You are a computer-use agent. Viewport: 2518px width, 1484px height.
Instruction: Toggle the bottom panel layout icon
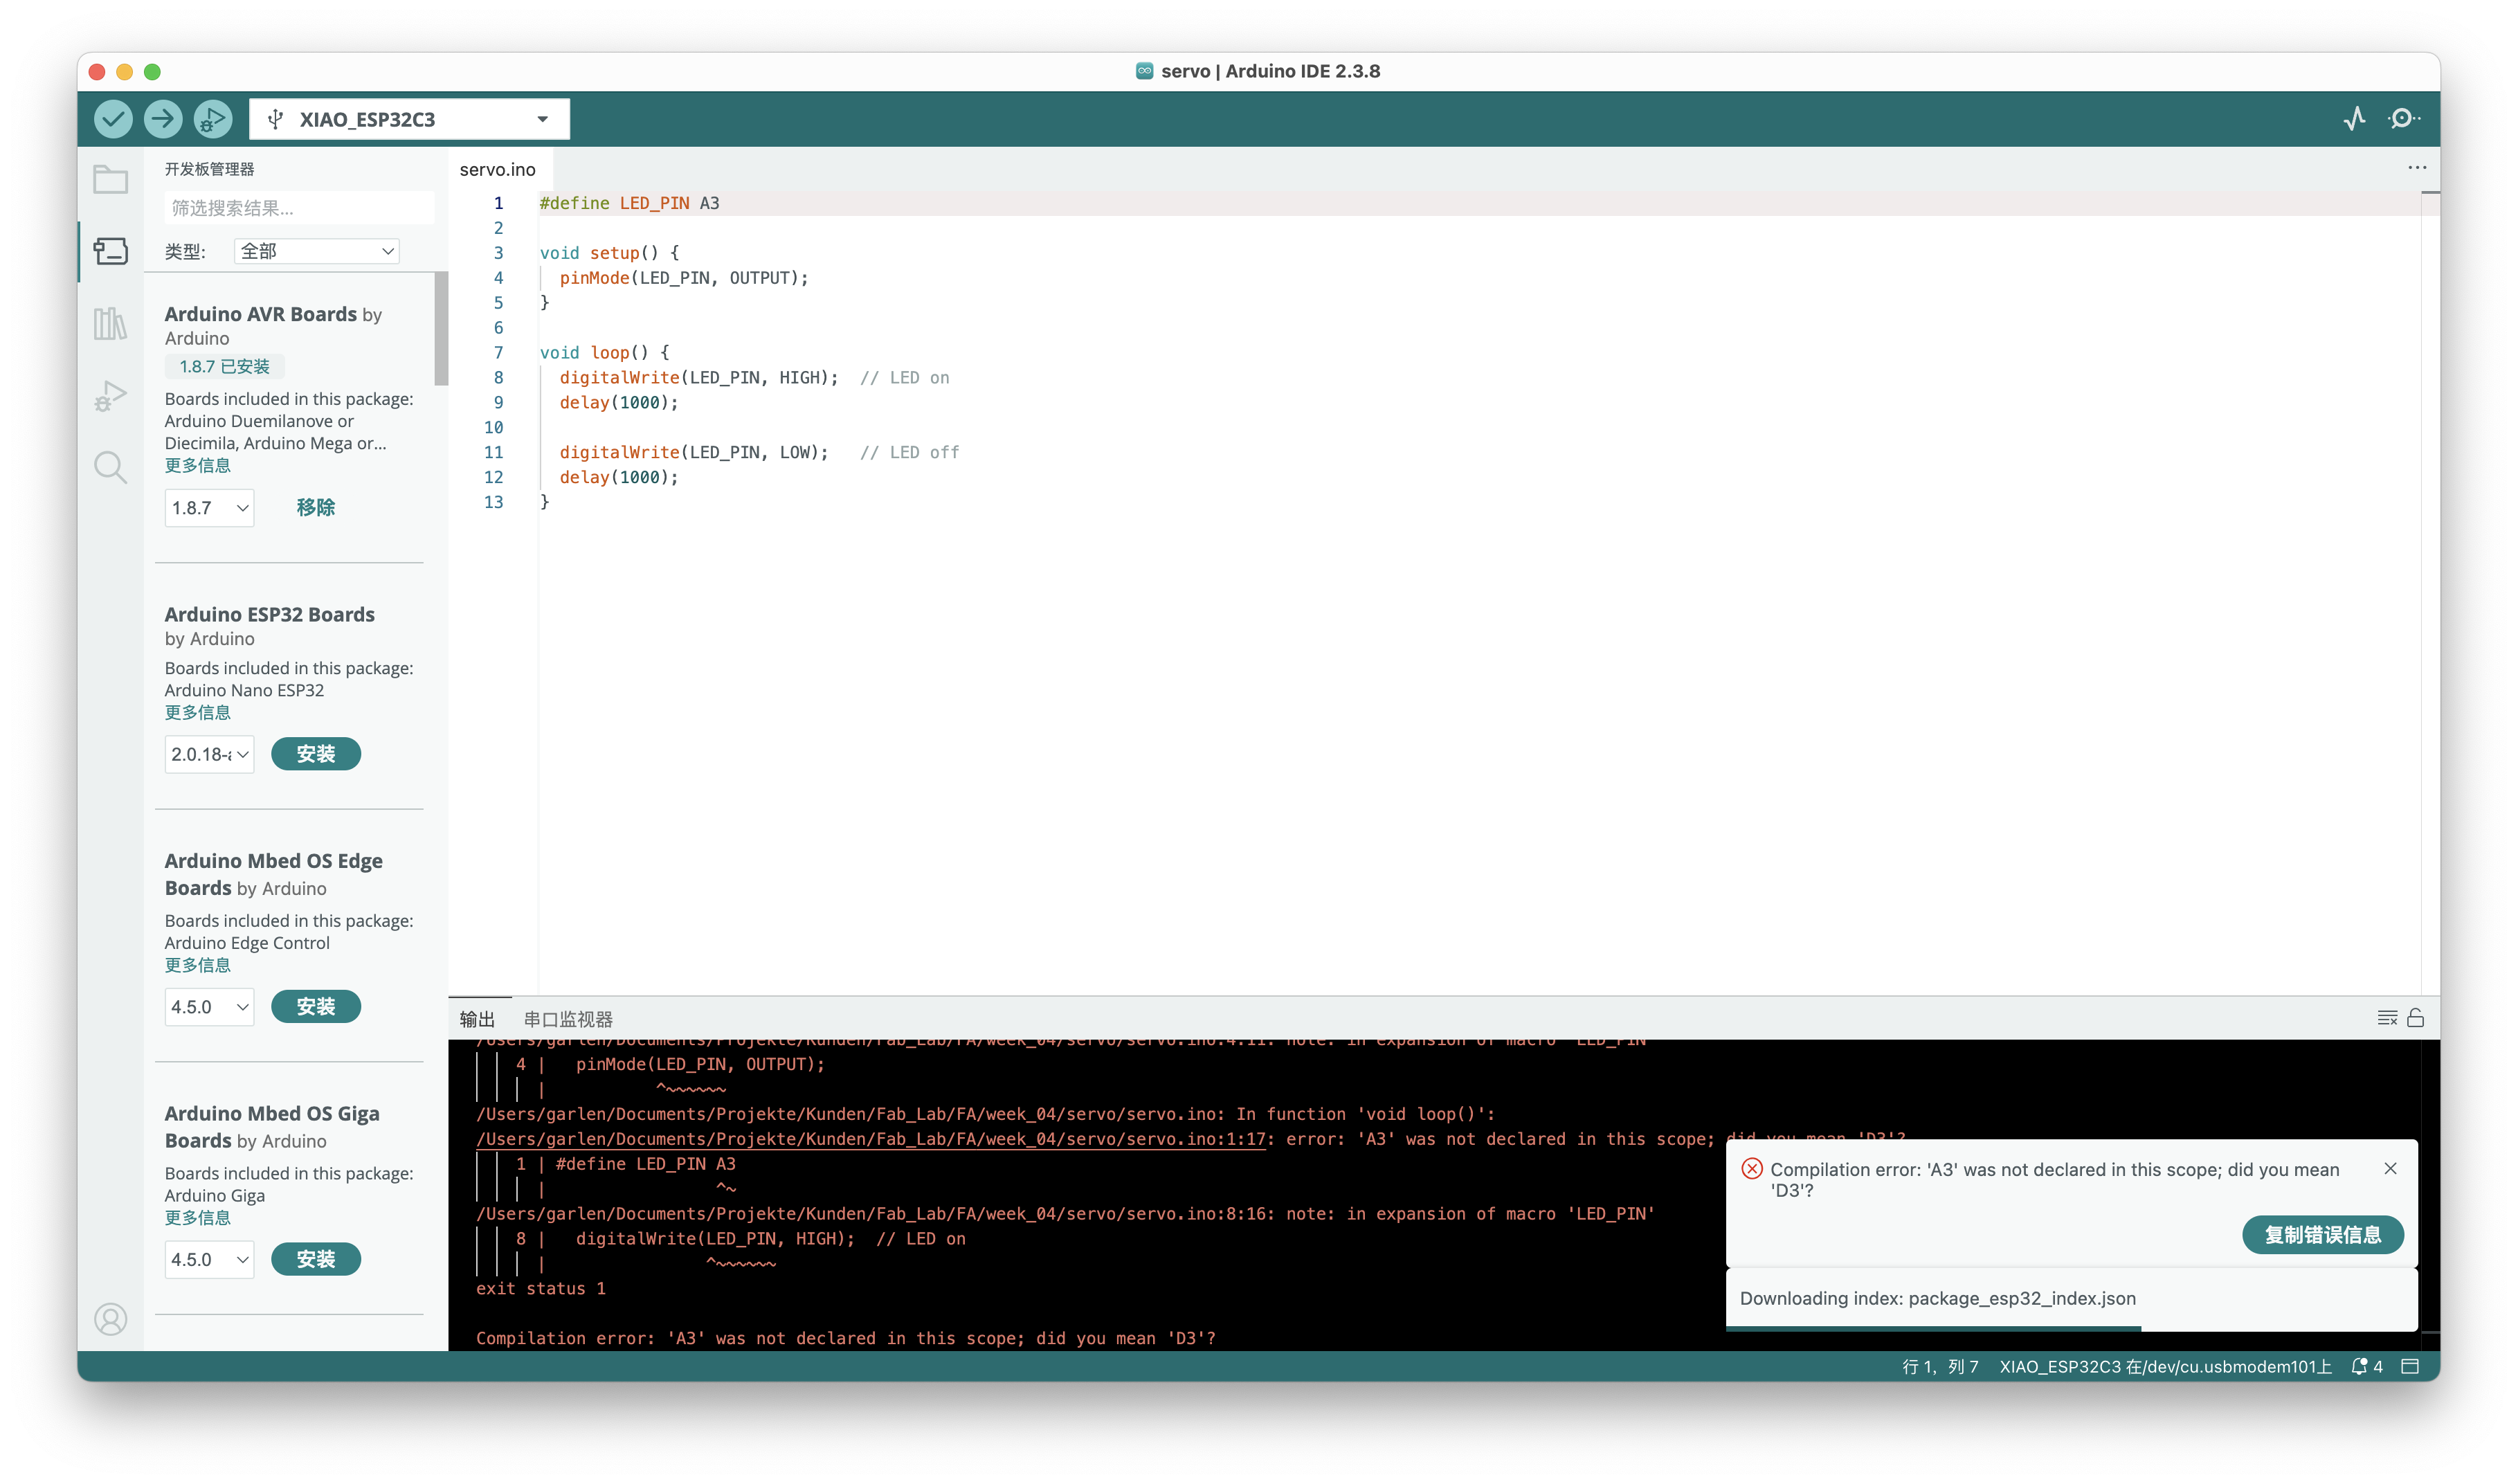coord(2410,1366)
